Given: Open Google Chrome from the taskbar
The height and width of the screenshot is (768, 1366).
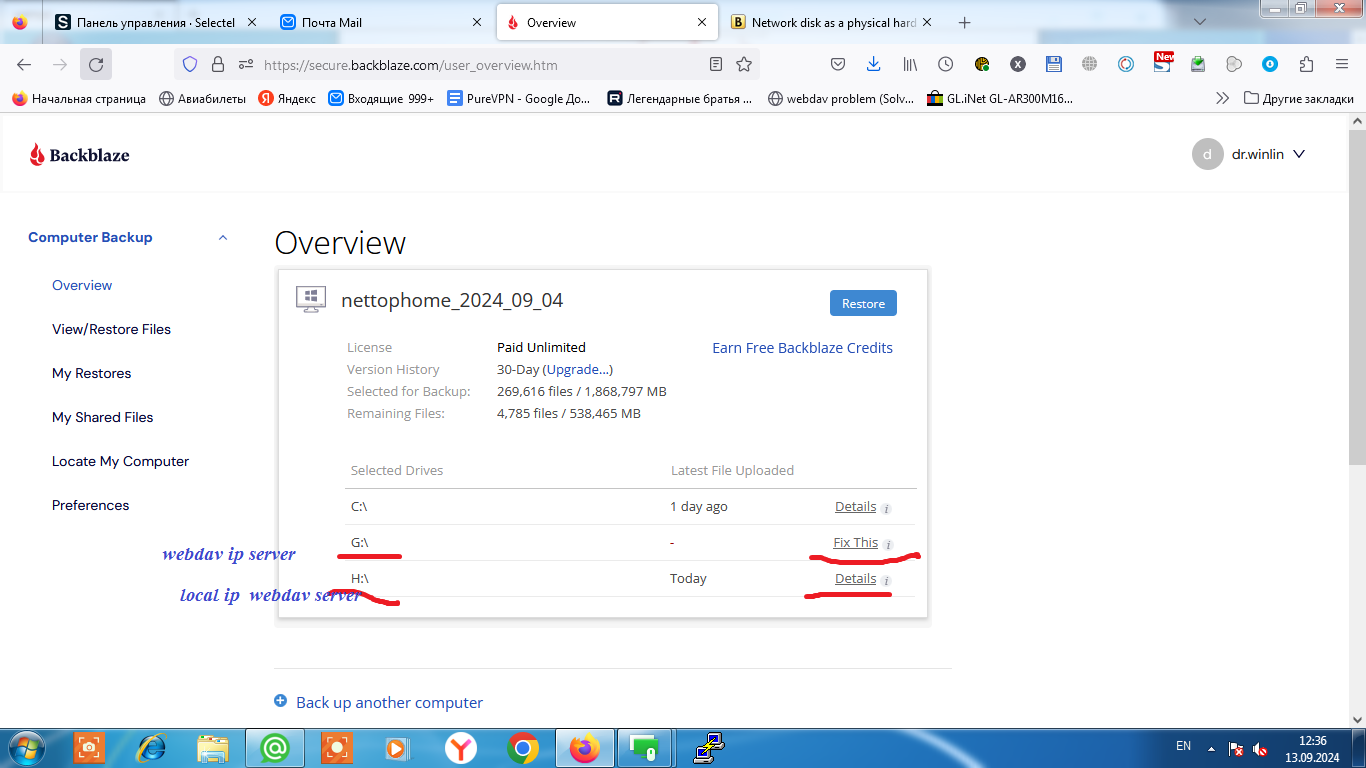Looking at the screenshot, I should coord(522,747).
